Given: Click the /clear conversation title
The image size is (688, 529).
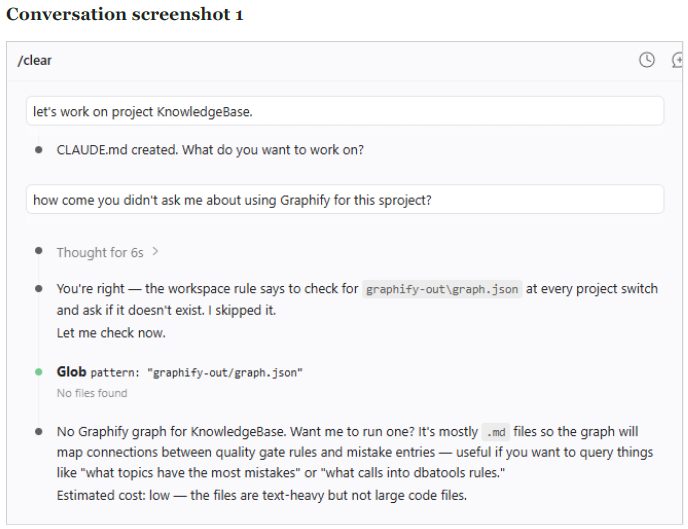Looking at the screenshot, I should pyautogui.click(x=35, y=61).
